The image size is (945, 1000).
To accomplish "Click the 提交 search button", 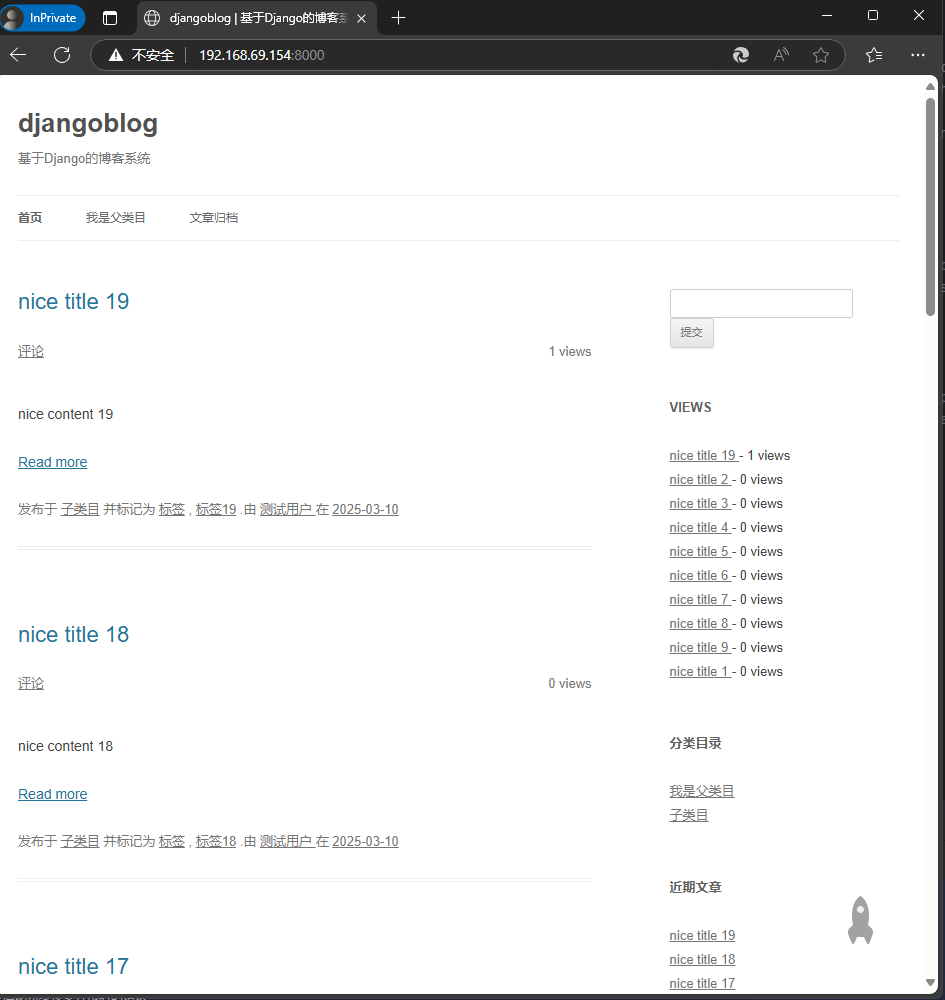I will (691, 332).
